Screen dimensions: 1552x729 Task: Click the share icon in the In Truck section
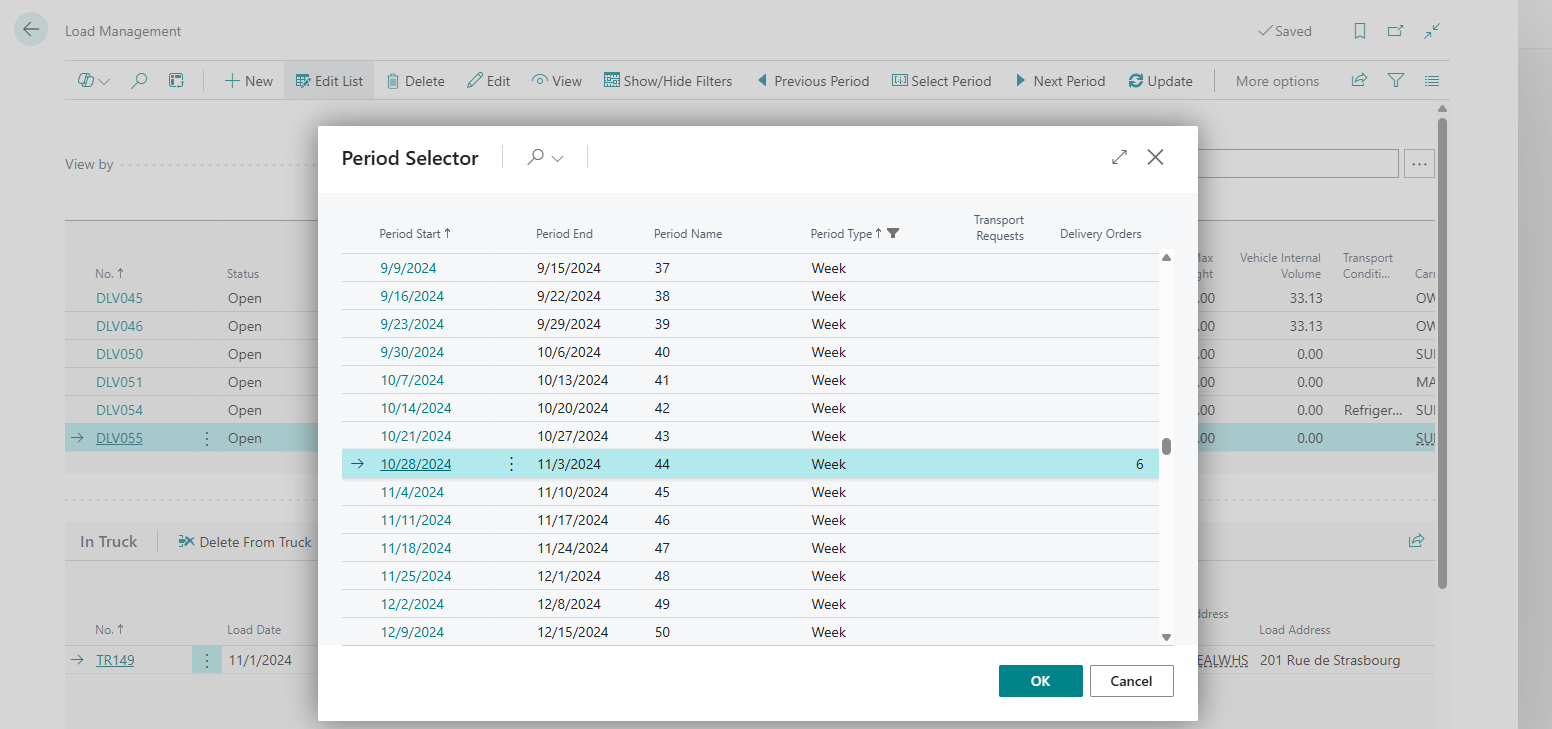[x=1416, y=541]
